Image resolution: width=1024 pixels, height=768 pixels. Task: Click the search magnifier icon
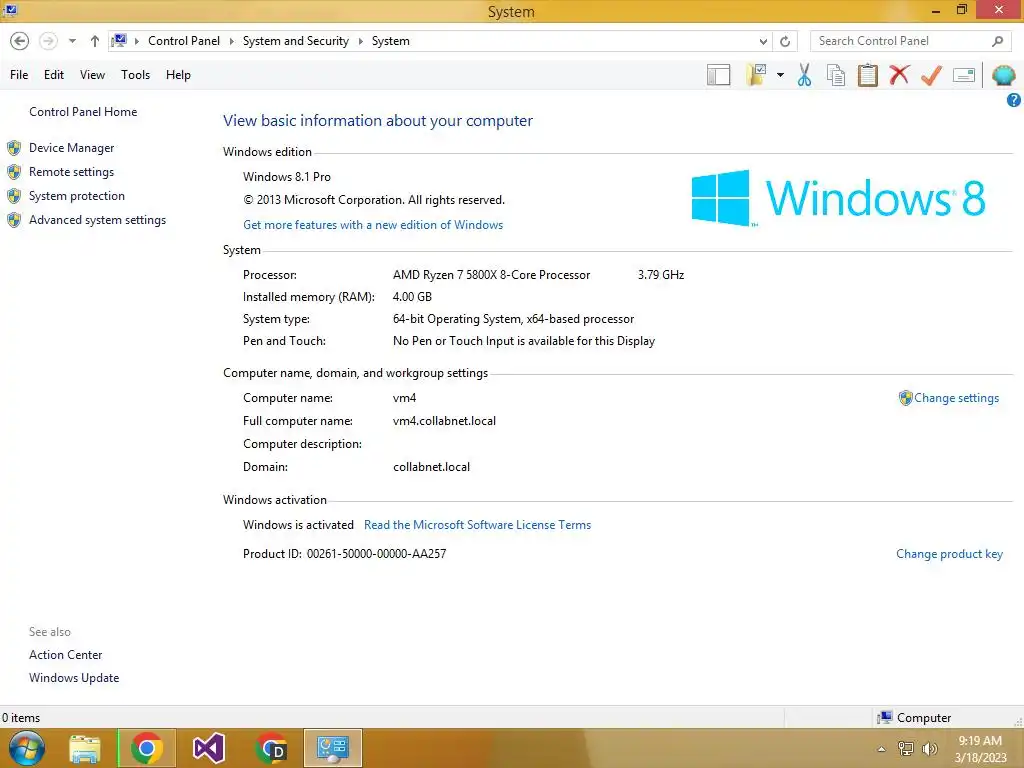click(x=997, y=41)
